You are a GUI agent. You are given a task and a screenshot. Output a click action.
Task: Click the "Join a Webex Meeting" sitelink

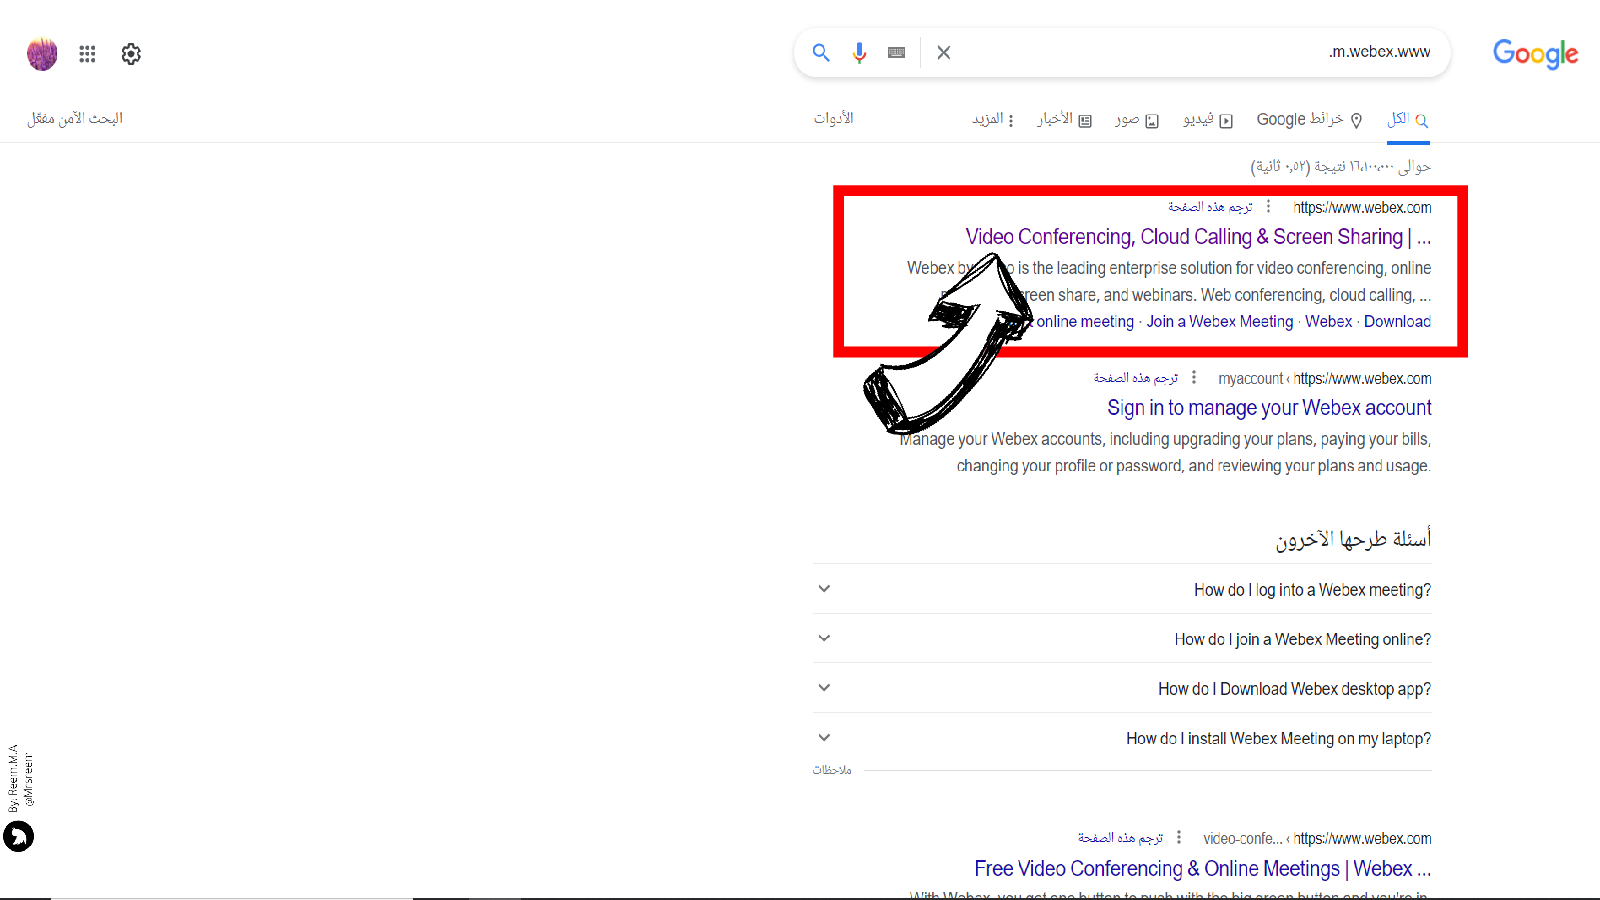(x=1219, y=322)
